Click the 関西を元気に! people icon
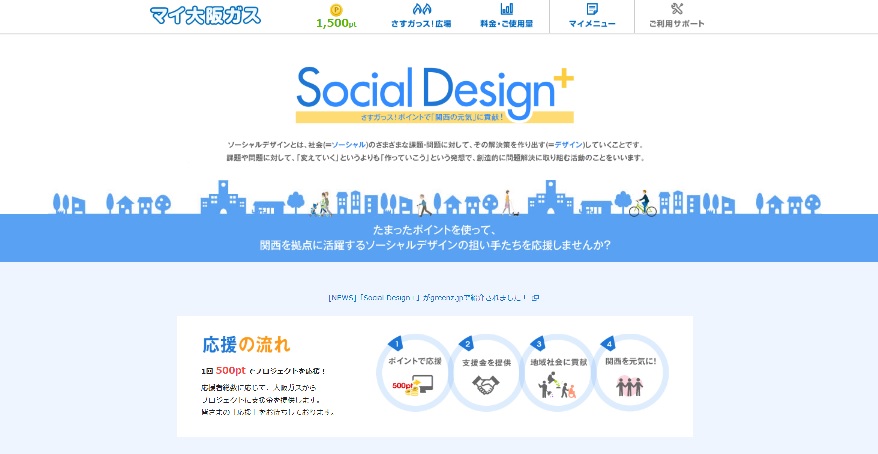The height and width of the screenshot is (454, 878). coord(629,386)
